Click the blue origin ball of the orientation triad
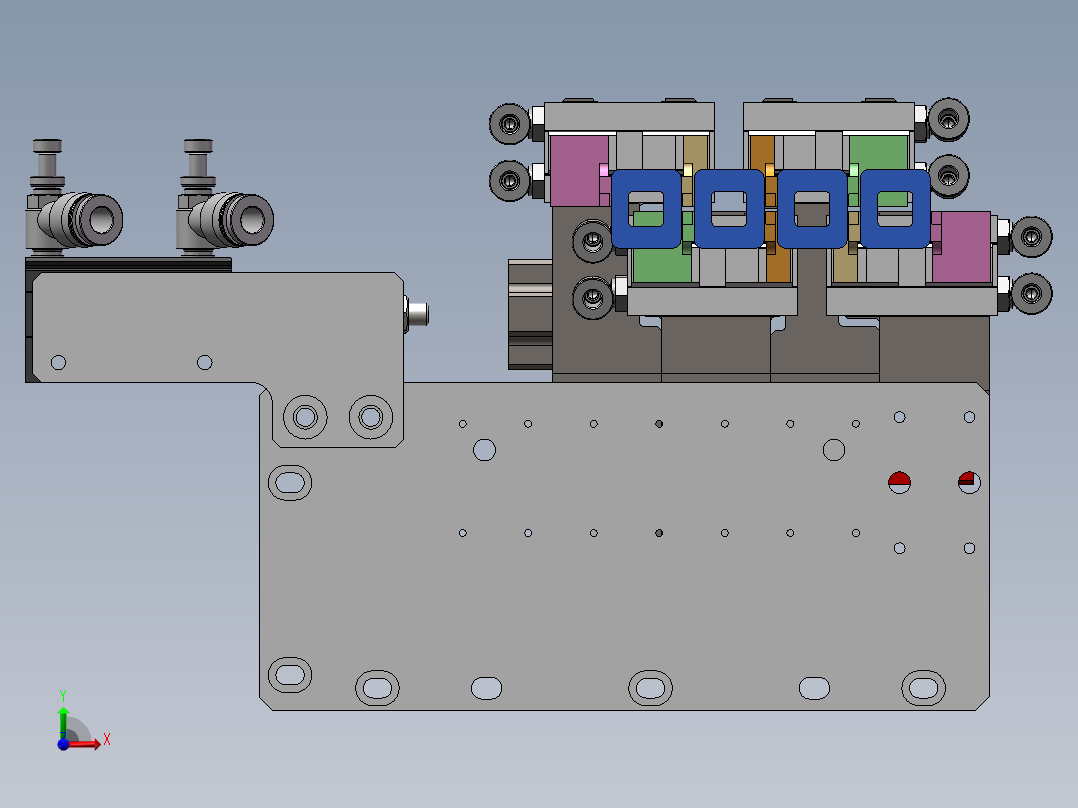Viewport: 1078px width, 808px height. 63,744
